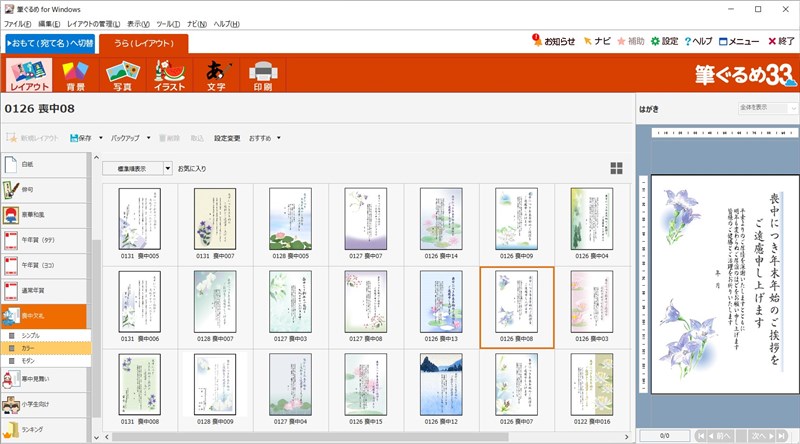The image size is (800, 444).
Task: Open お知らせ notifications bell
Action: tap(554, 41)
